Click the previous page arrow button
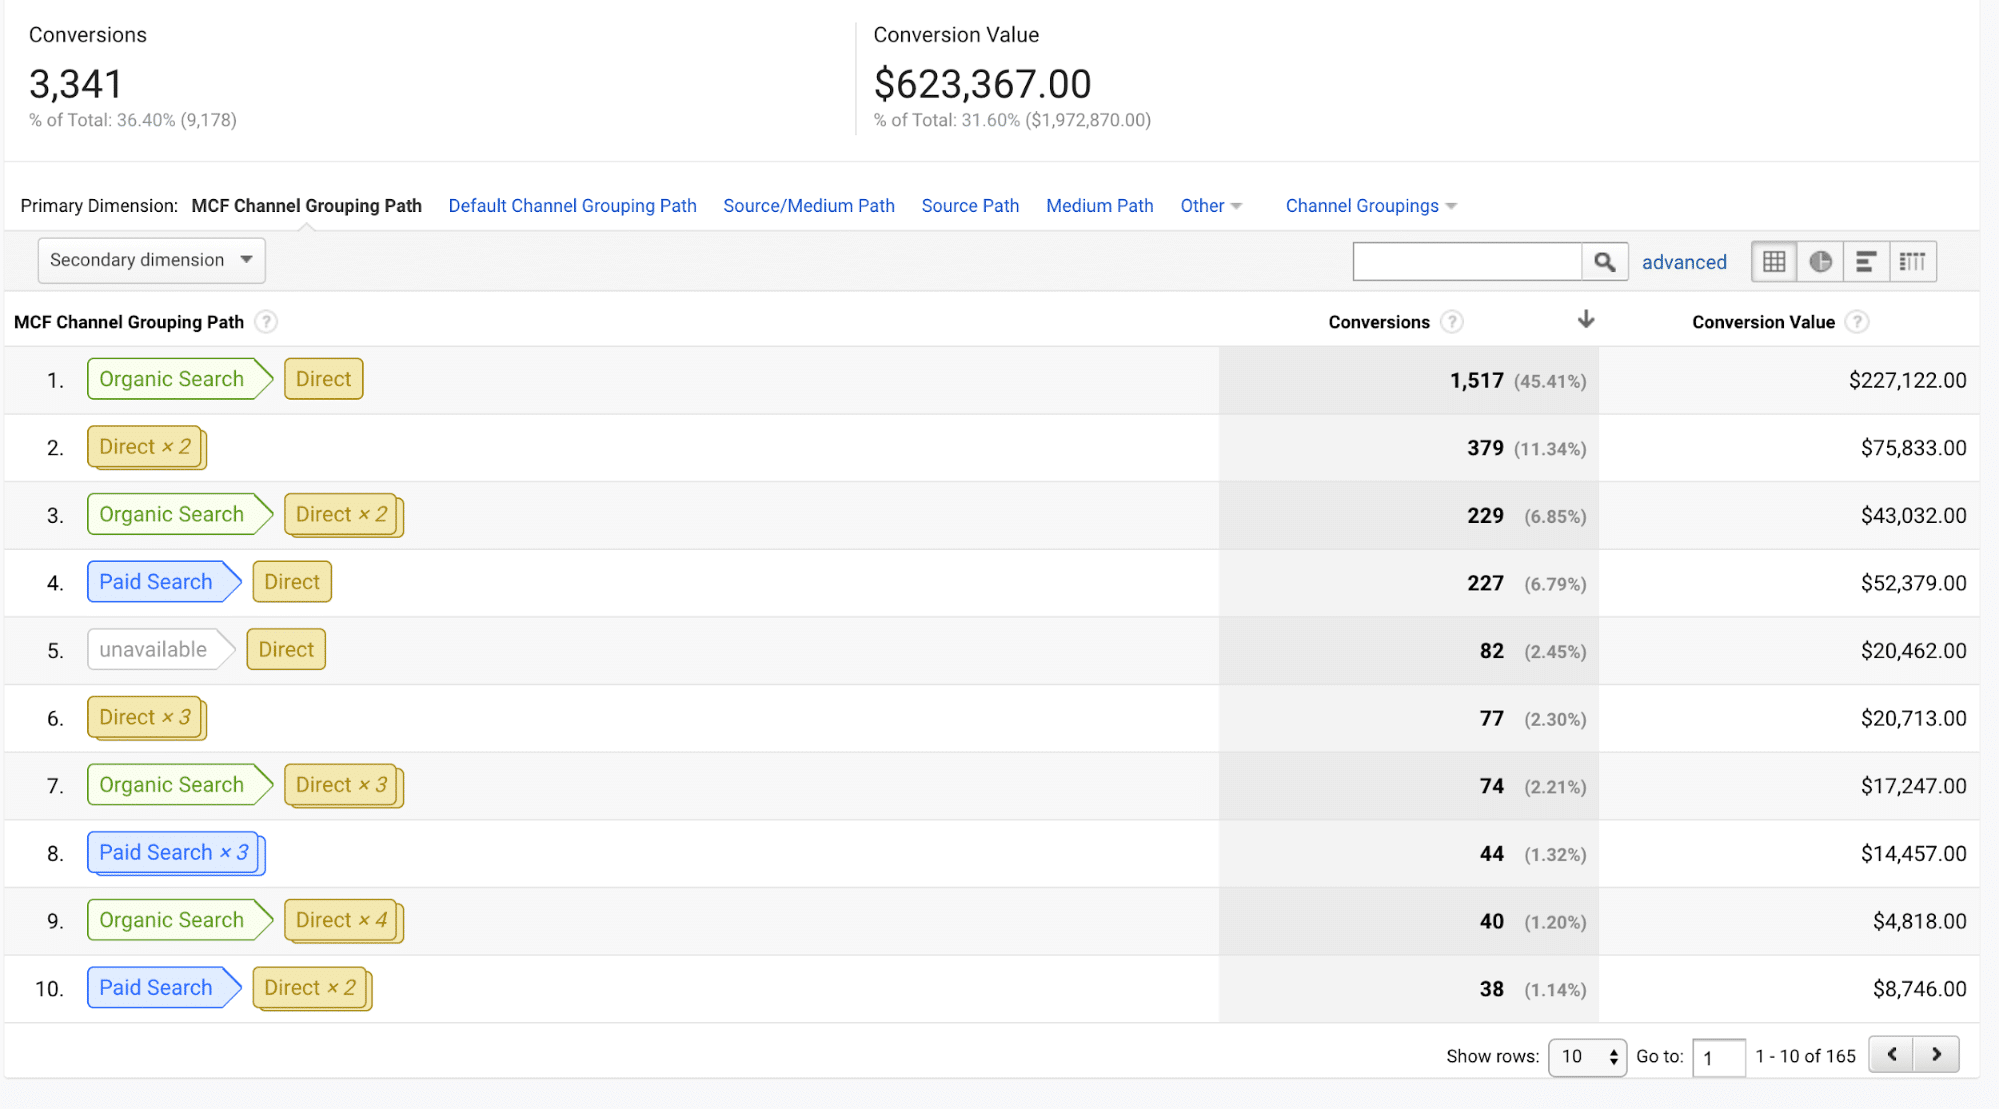Screen dimensions: 1999x1110 click(1891, 1054)
